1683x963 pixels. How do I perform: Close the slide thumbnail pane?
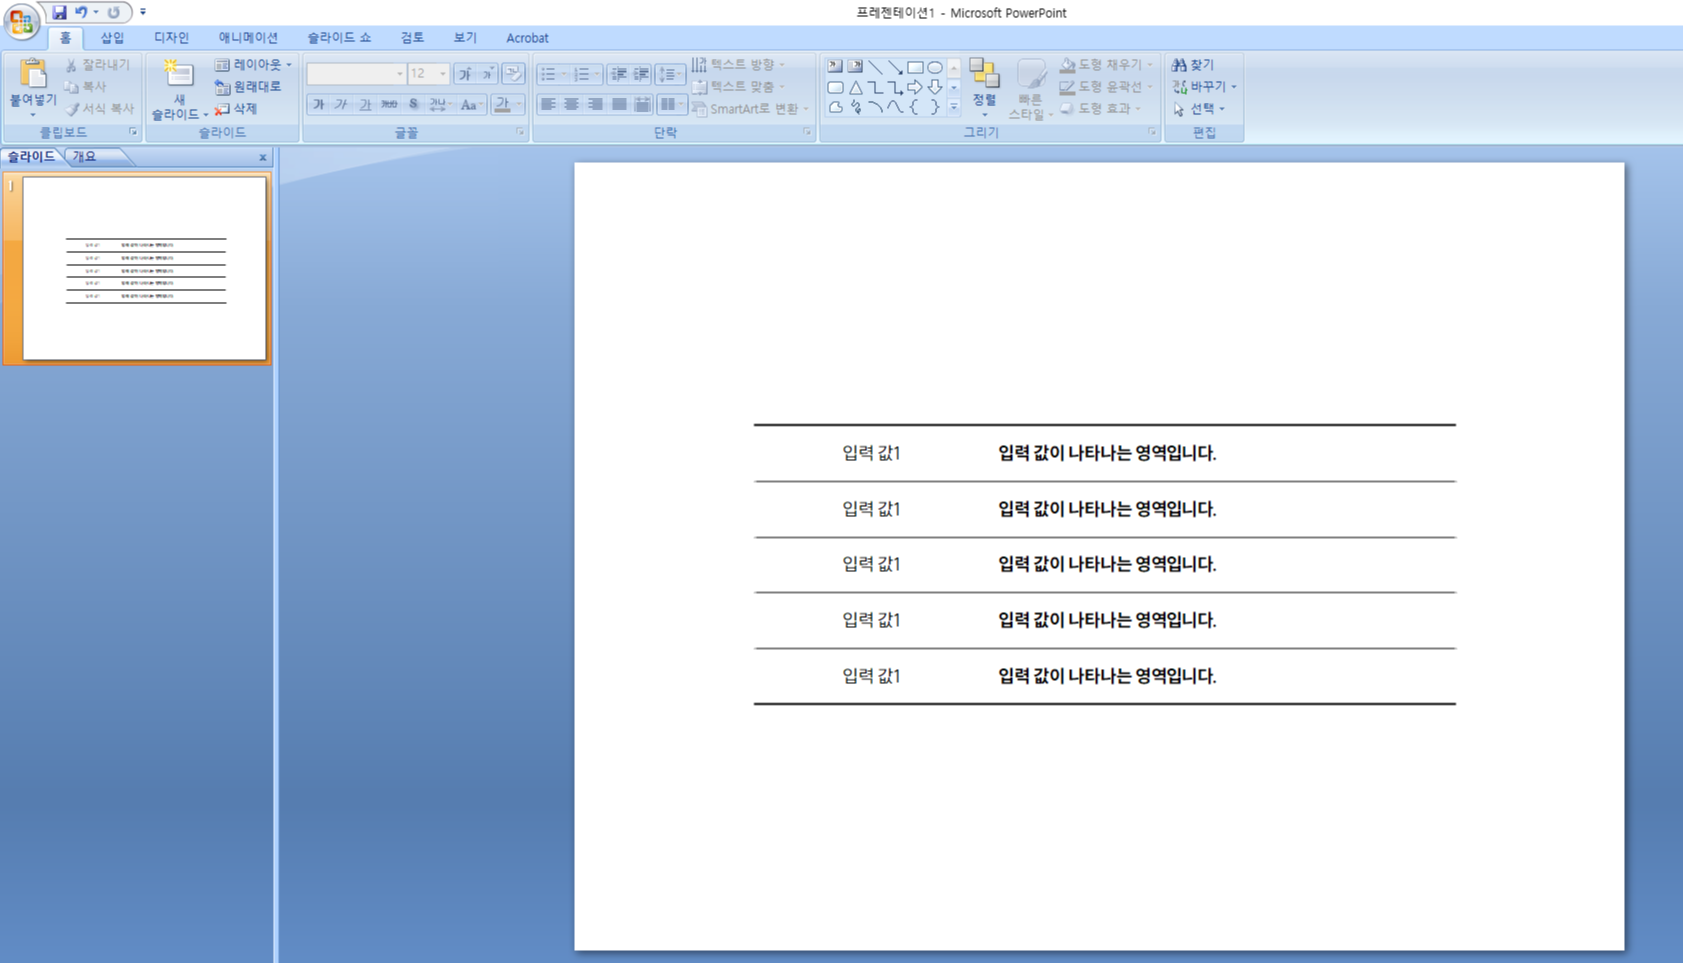tap(263, 157)
